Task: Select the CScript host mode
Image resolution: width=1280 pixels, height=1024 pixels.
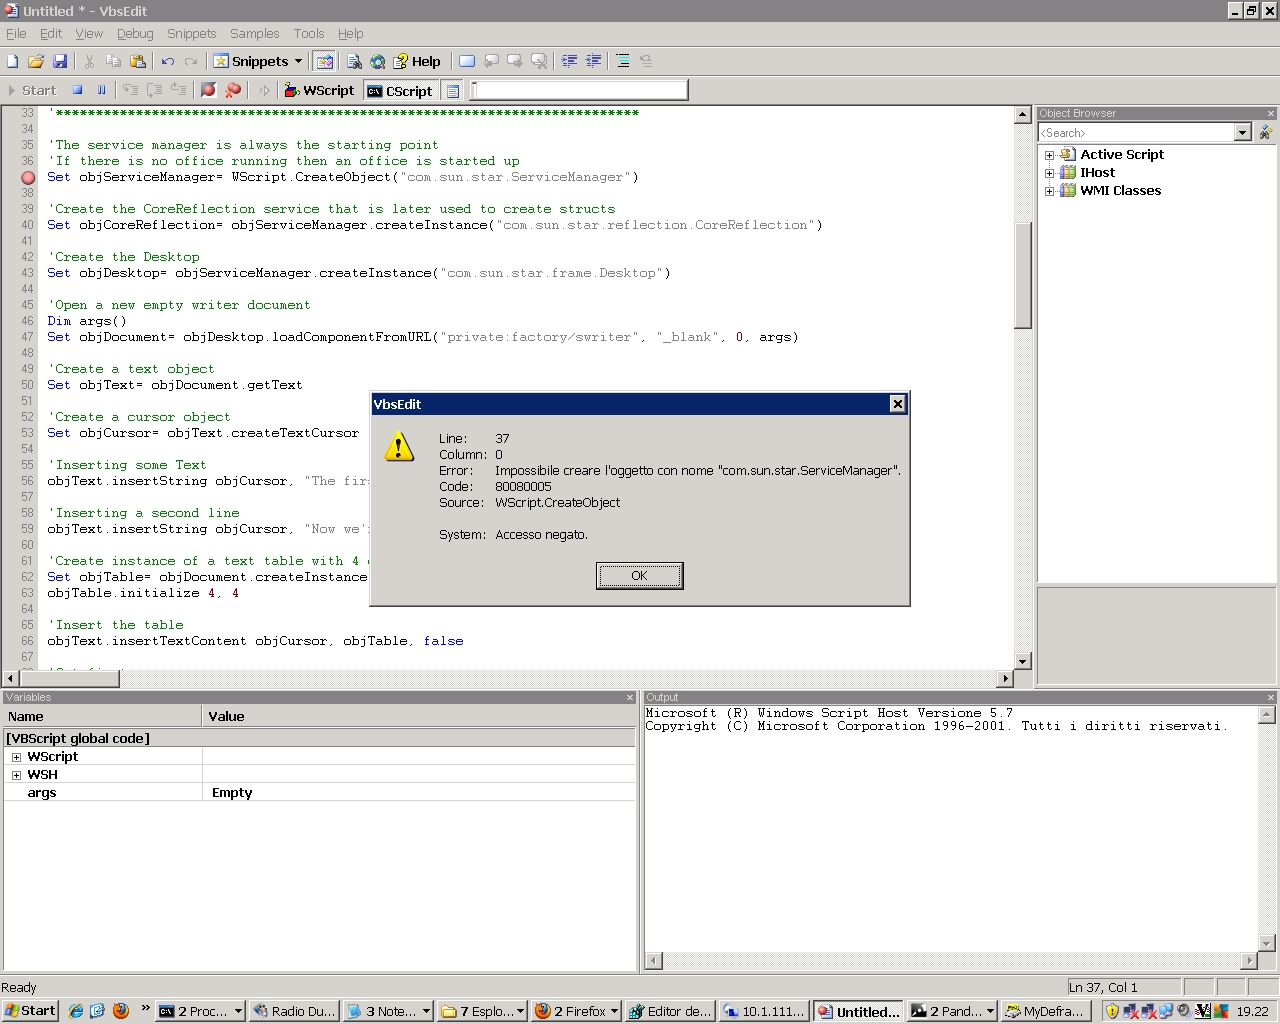Action: (x=399, y=91)
